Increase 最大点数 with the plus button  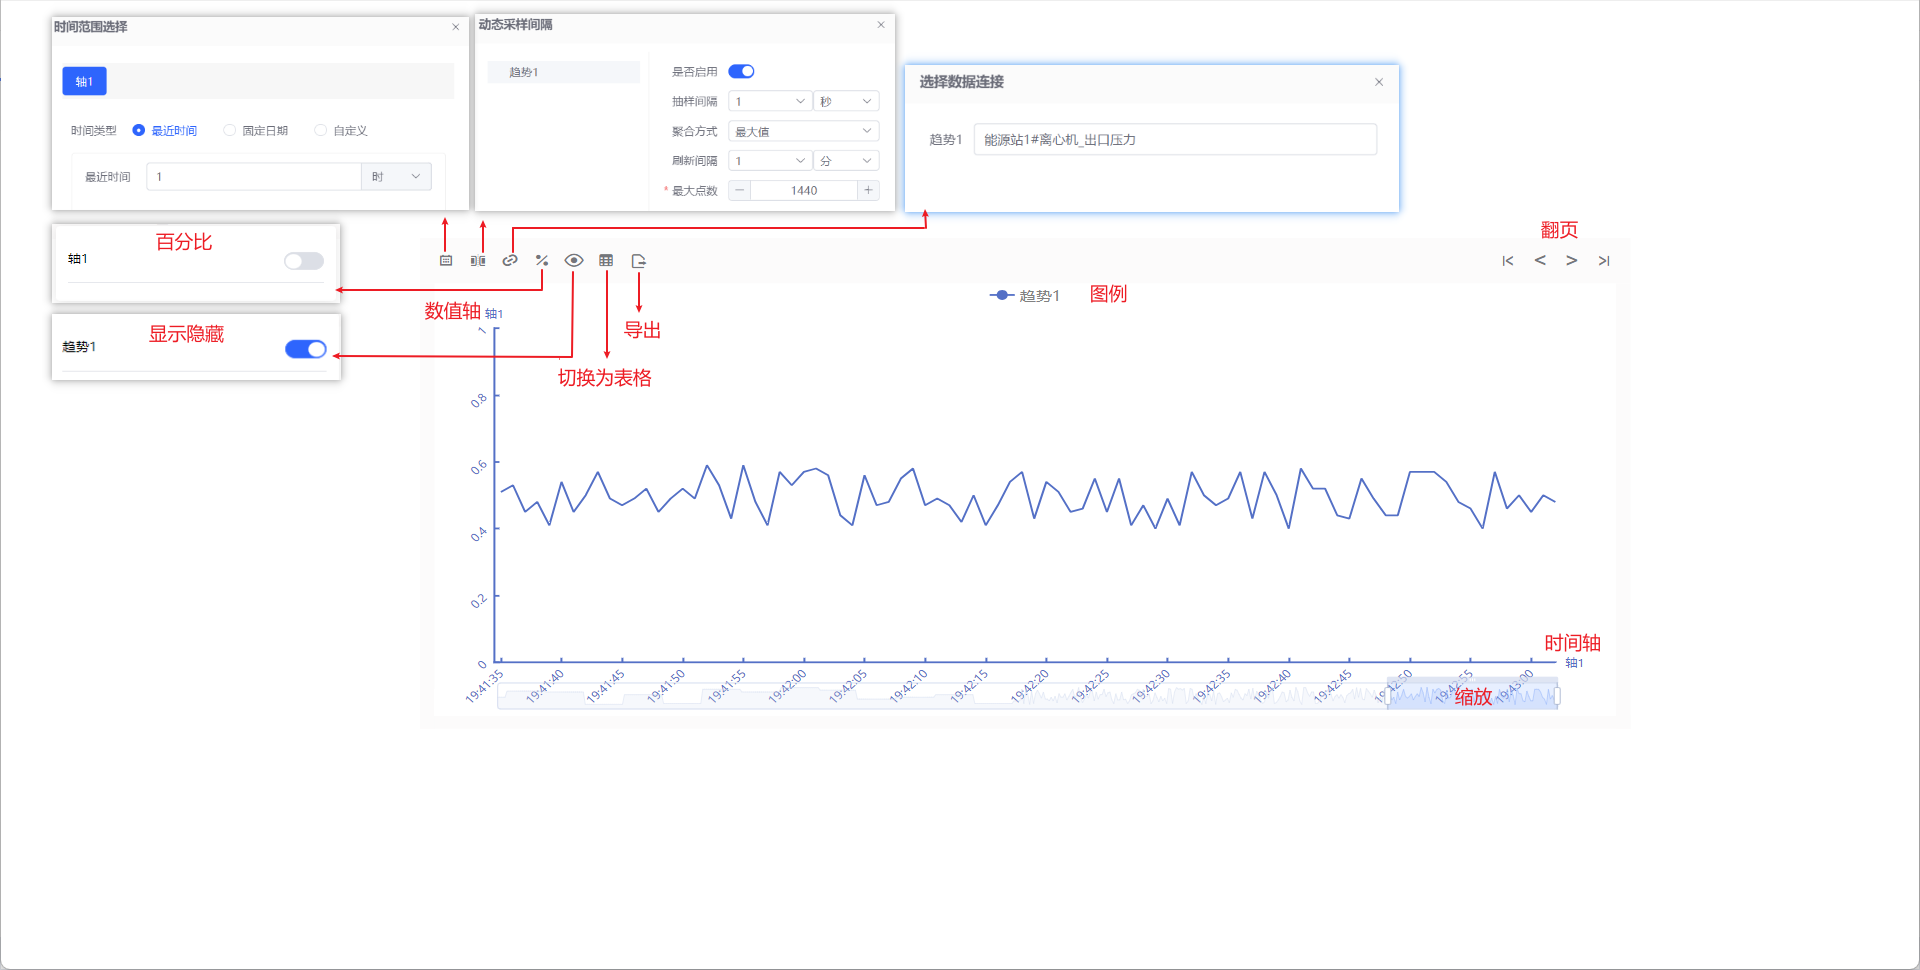[x=868, y=190]
